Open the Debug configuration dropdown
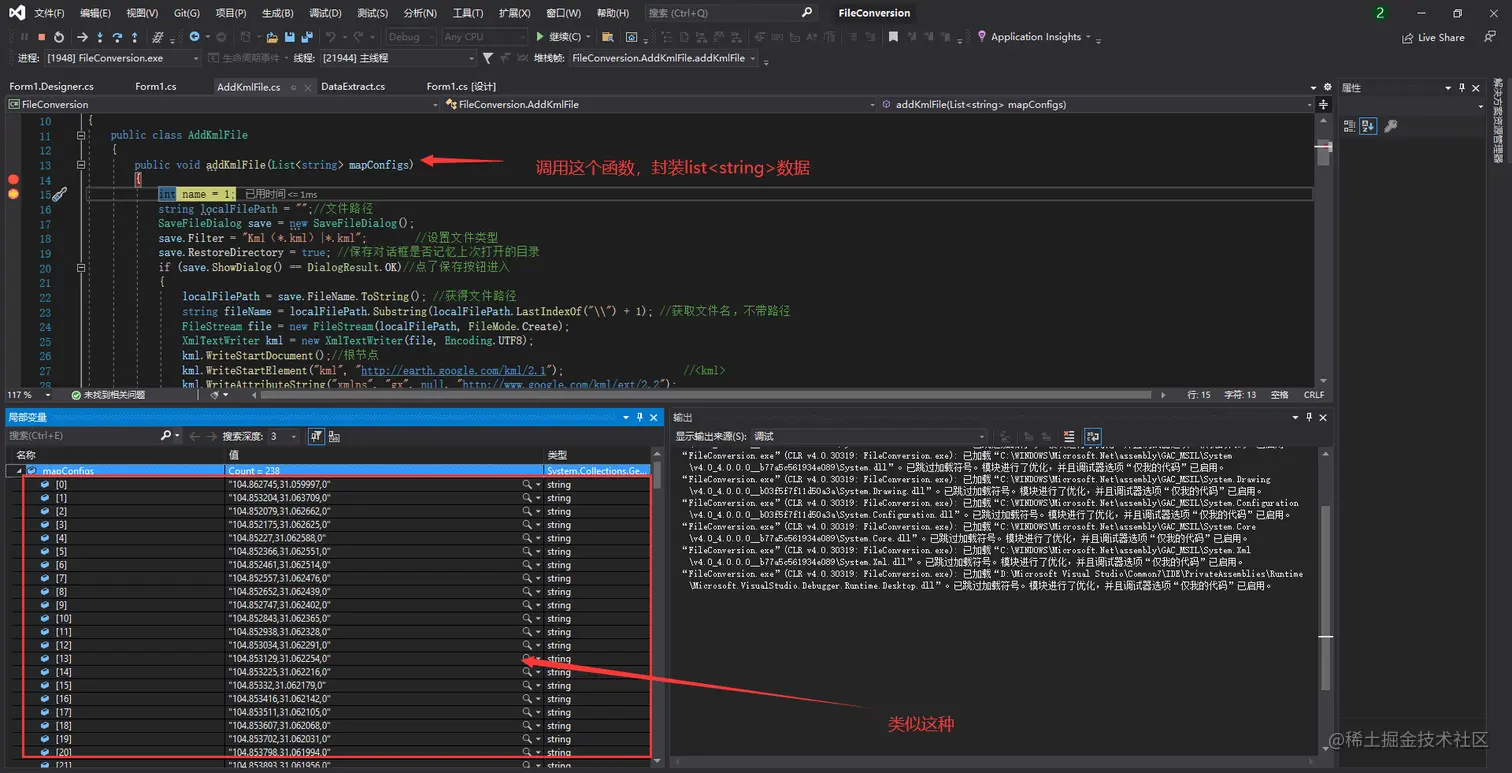 (410, 37)
